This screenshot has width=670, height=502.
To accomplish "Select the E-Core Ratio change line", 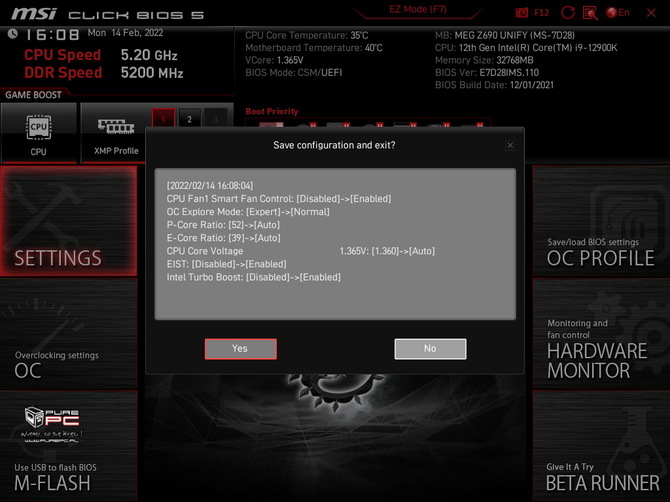I will click(223, 238).
